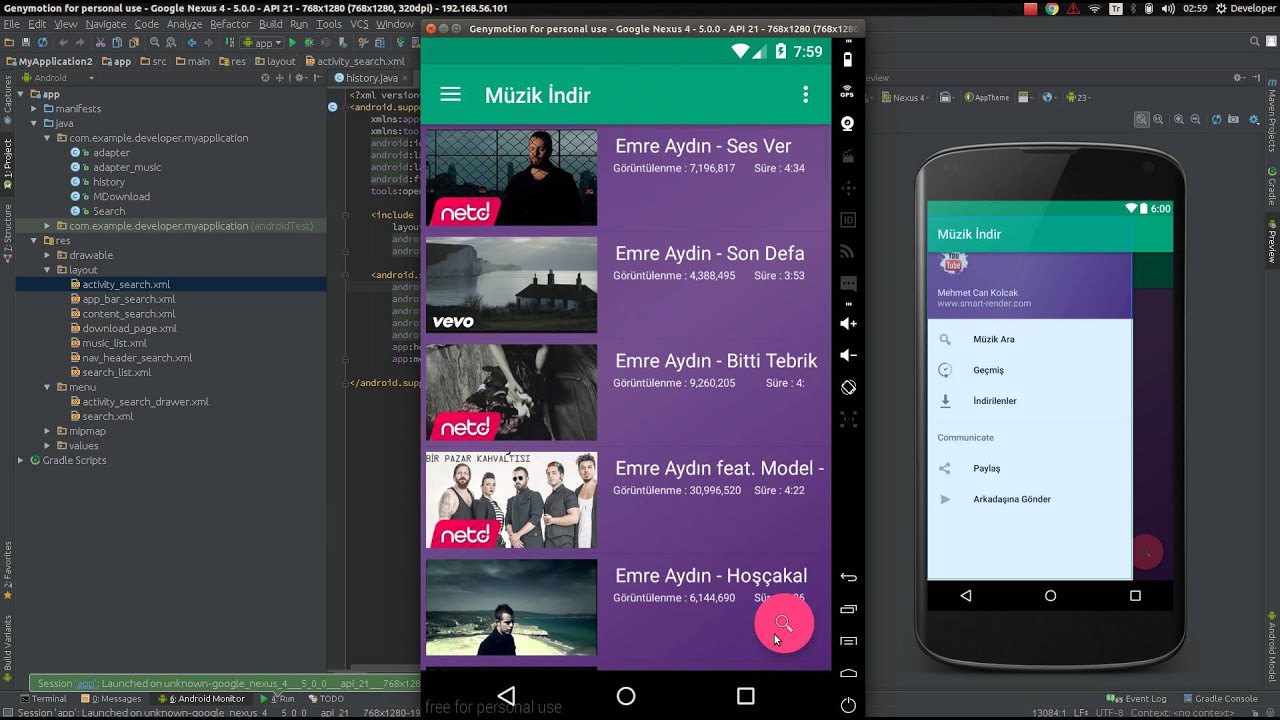Open the hamburger menu in Müzik İndir app
1280x720 pixels.
click(450, 94)
